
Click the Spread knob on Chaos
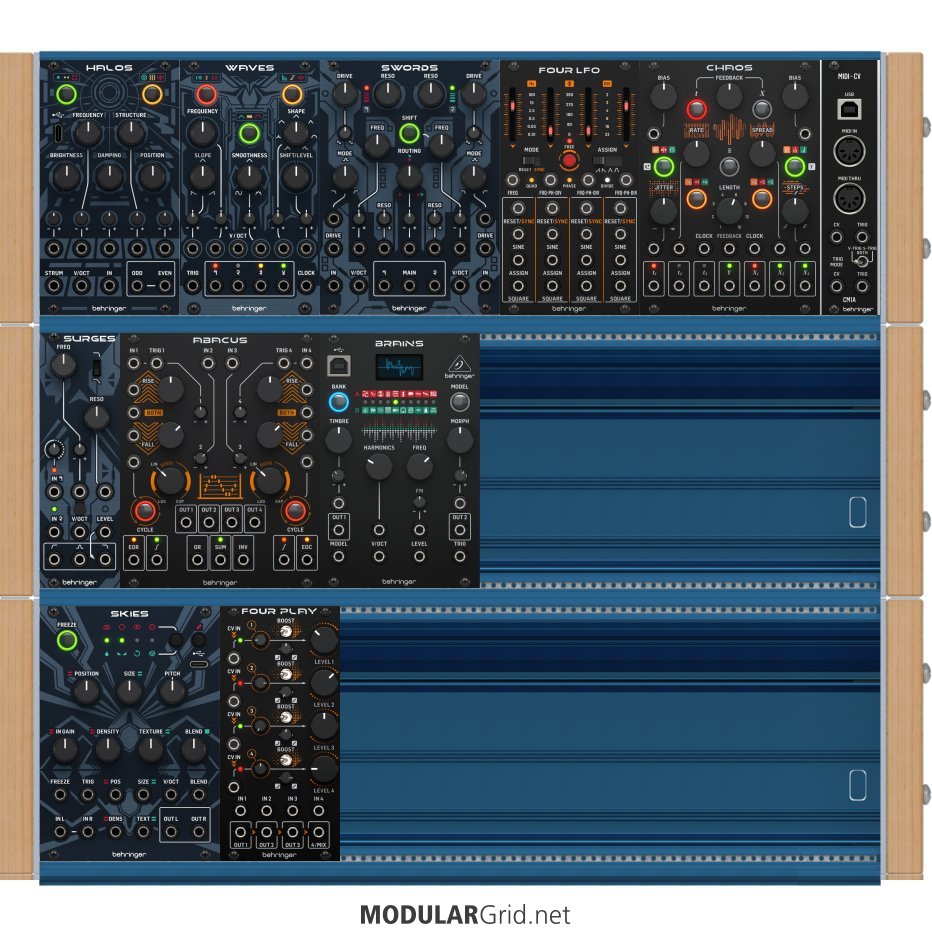(762, 153)
